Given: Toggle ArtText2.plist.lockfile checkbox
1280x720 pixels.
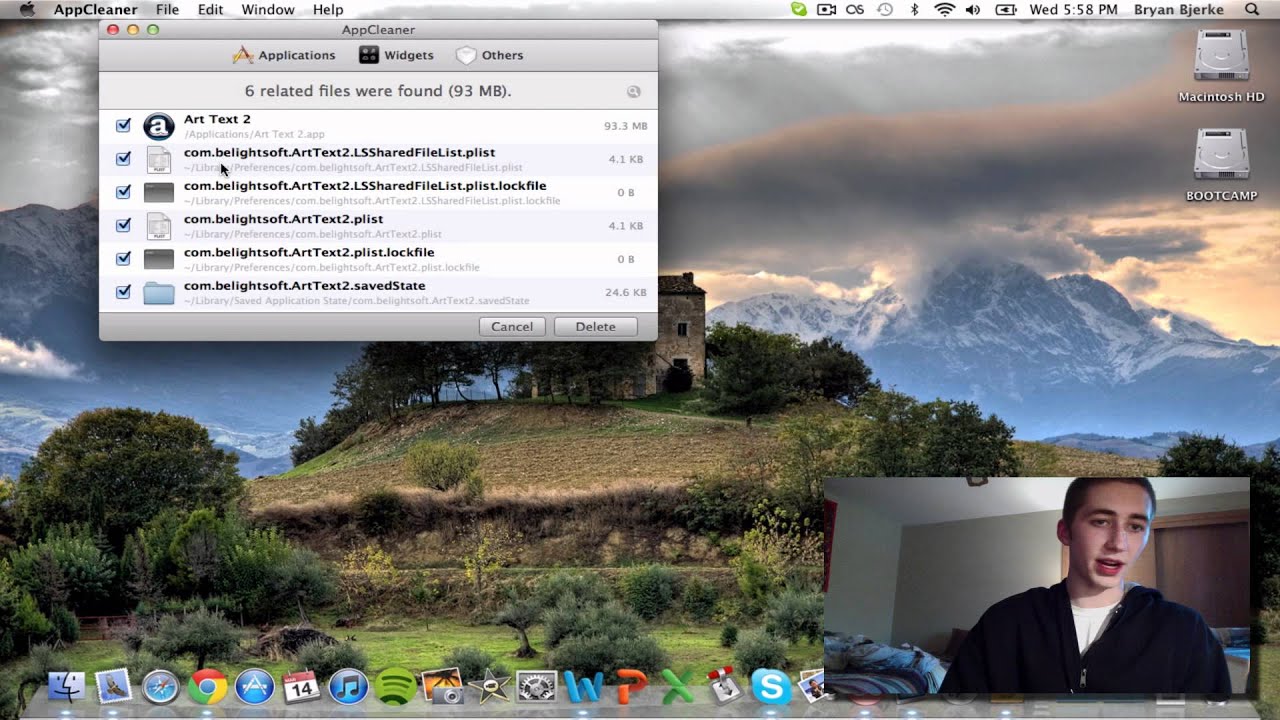Looking at the screenshot, I should pos(123,258).
